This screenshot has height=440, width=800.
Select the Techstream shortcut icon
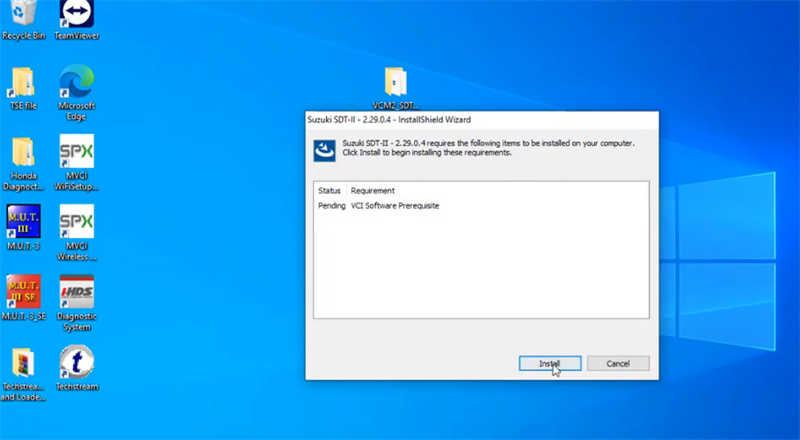(x=77, y=368)
